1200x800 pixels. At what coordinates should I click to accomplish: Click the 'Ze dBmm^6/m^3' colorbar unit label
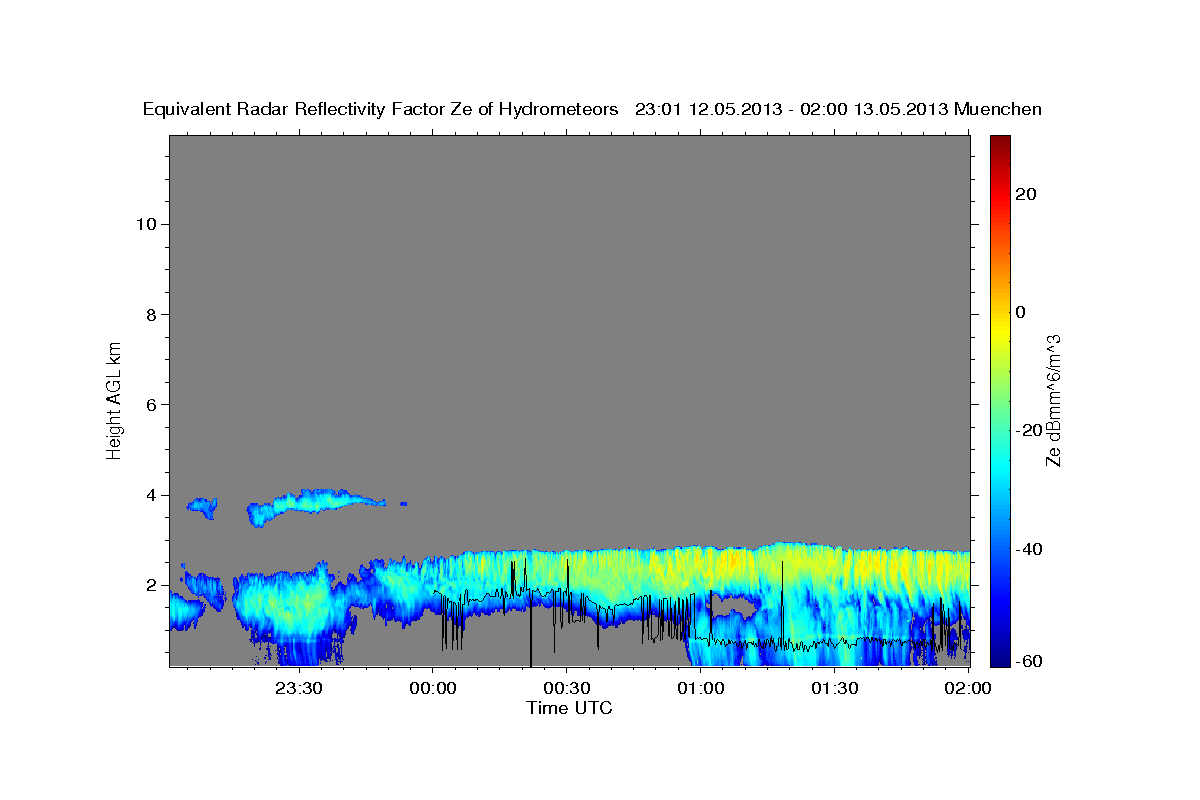[x=1053, y=400]
